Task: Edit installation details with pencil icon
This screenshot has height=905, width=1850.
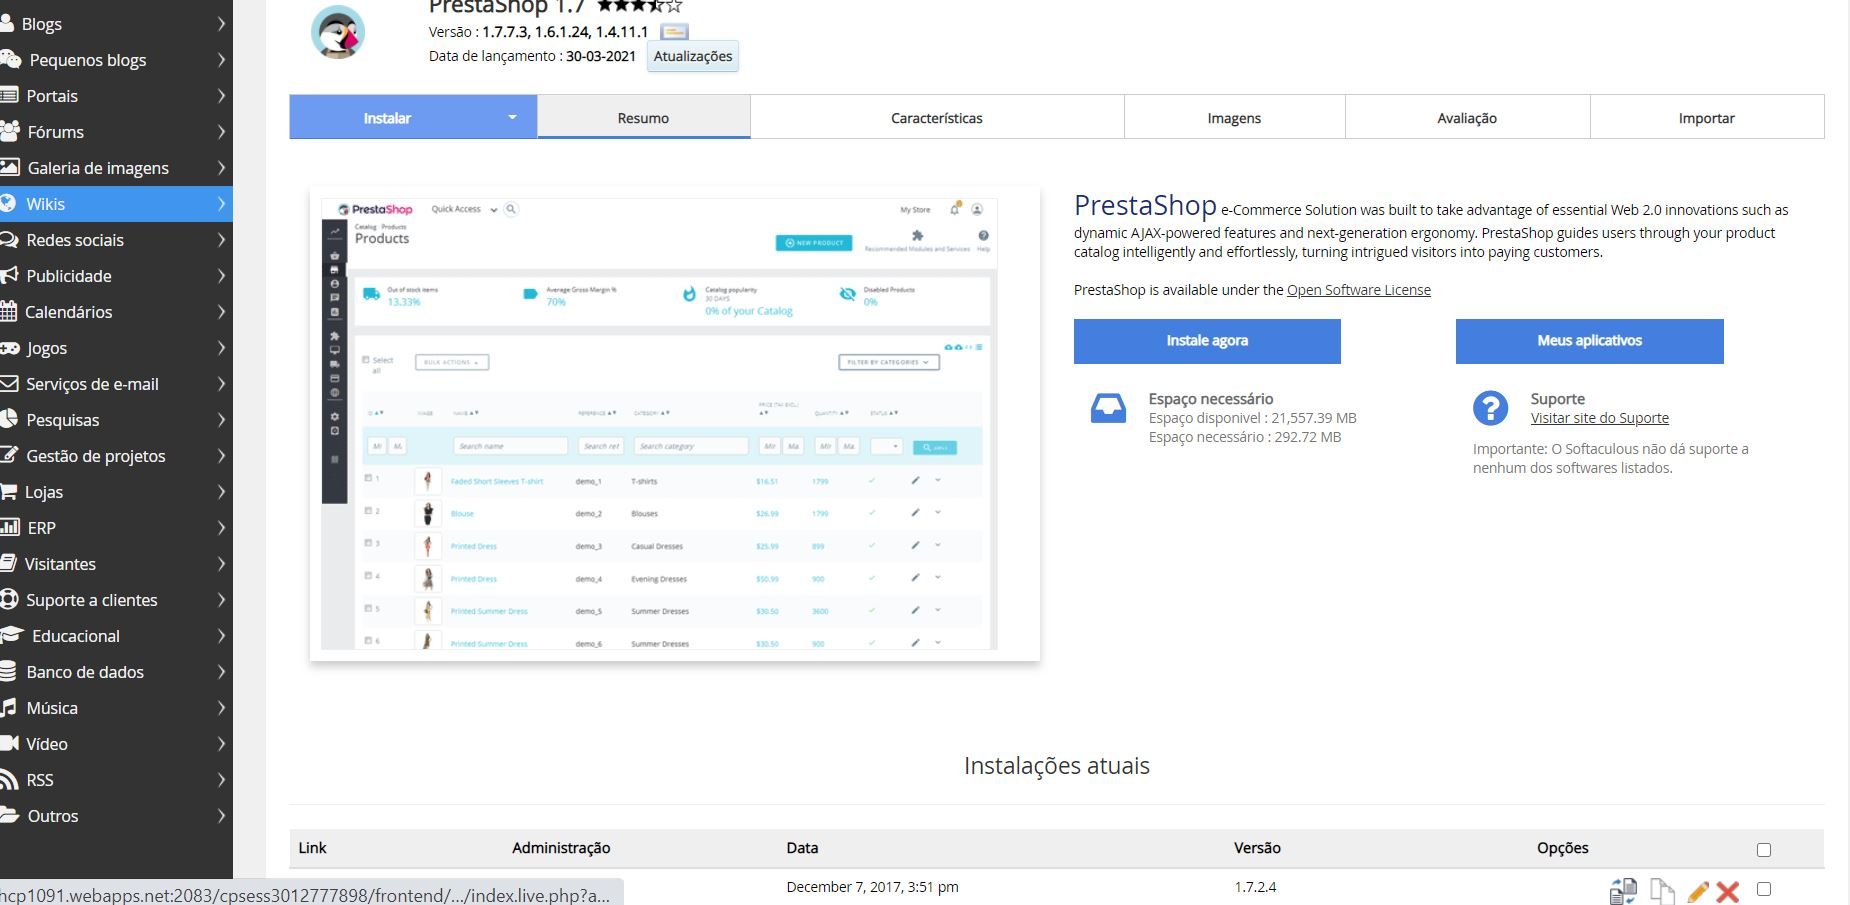Action: tap(1697, 891)
